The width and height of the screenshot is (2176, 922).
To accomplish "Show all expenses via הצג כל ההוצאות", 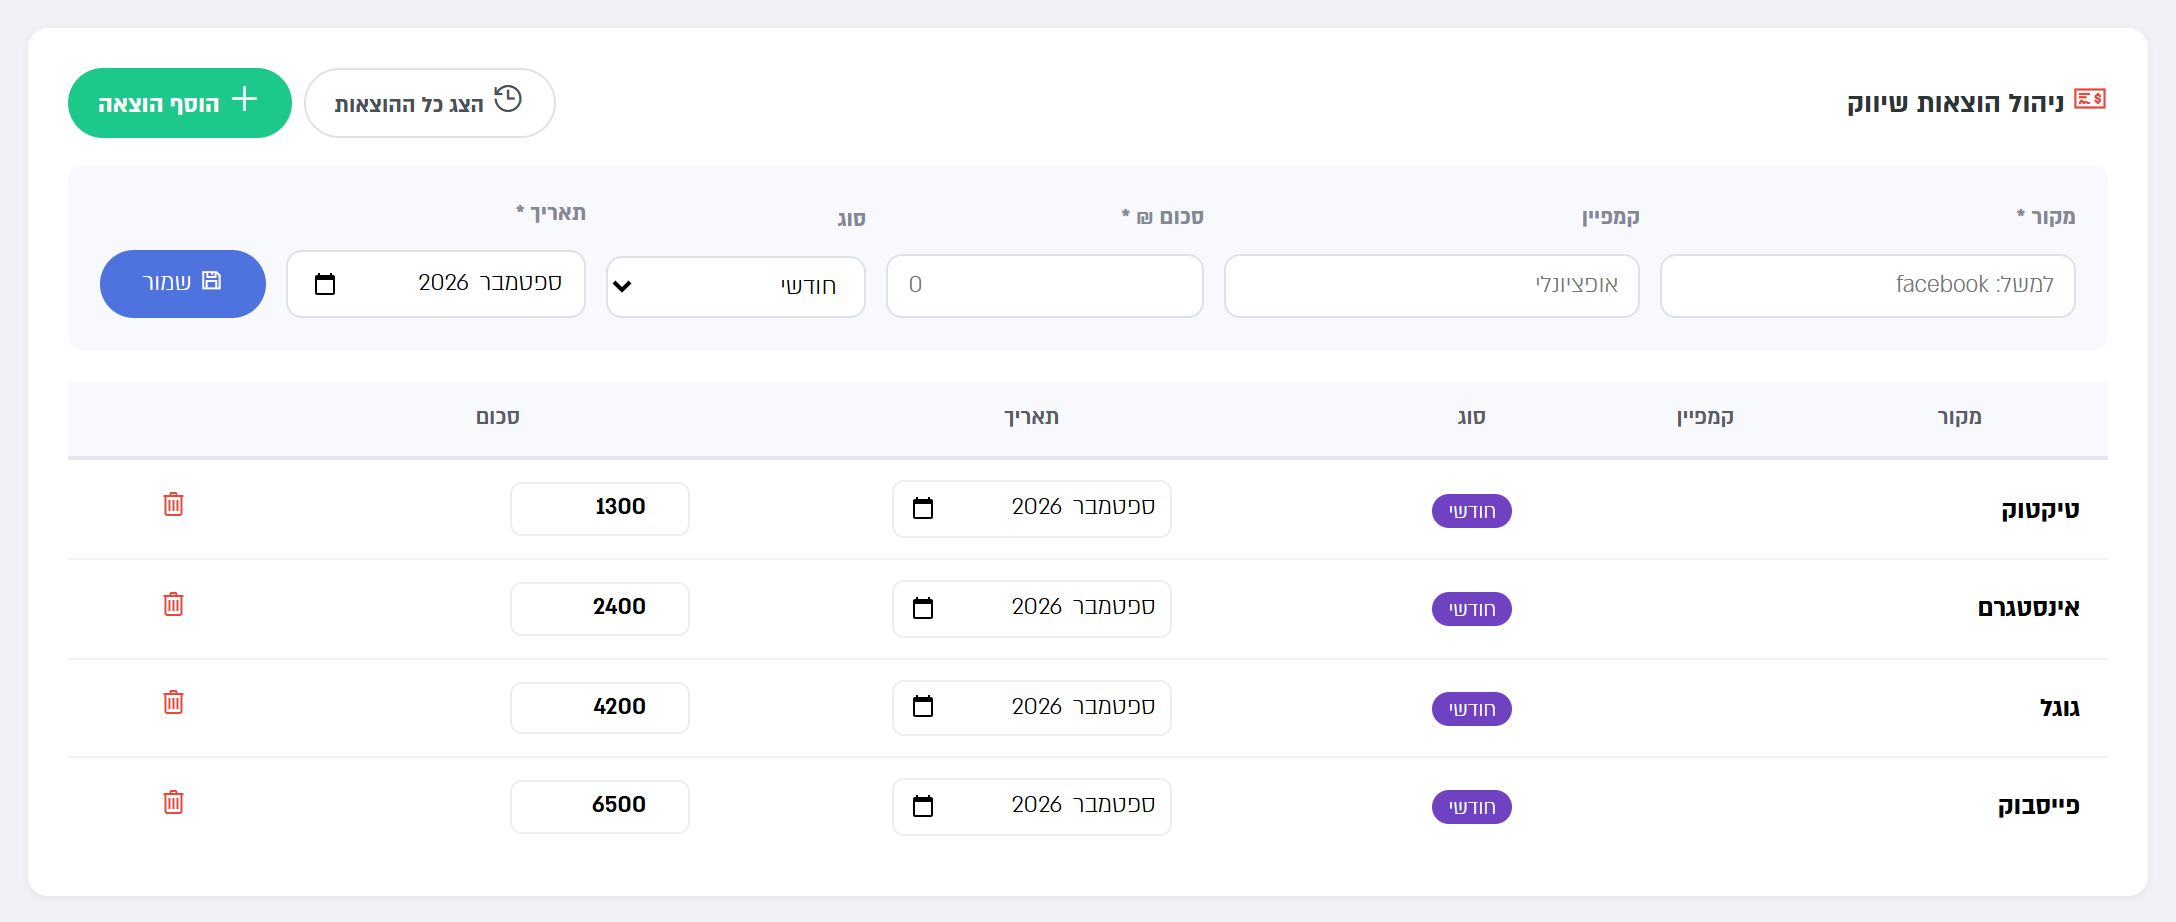I will pyautogui.click(x=430, y=103).
